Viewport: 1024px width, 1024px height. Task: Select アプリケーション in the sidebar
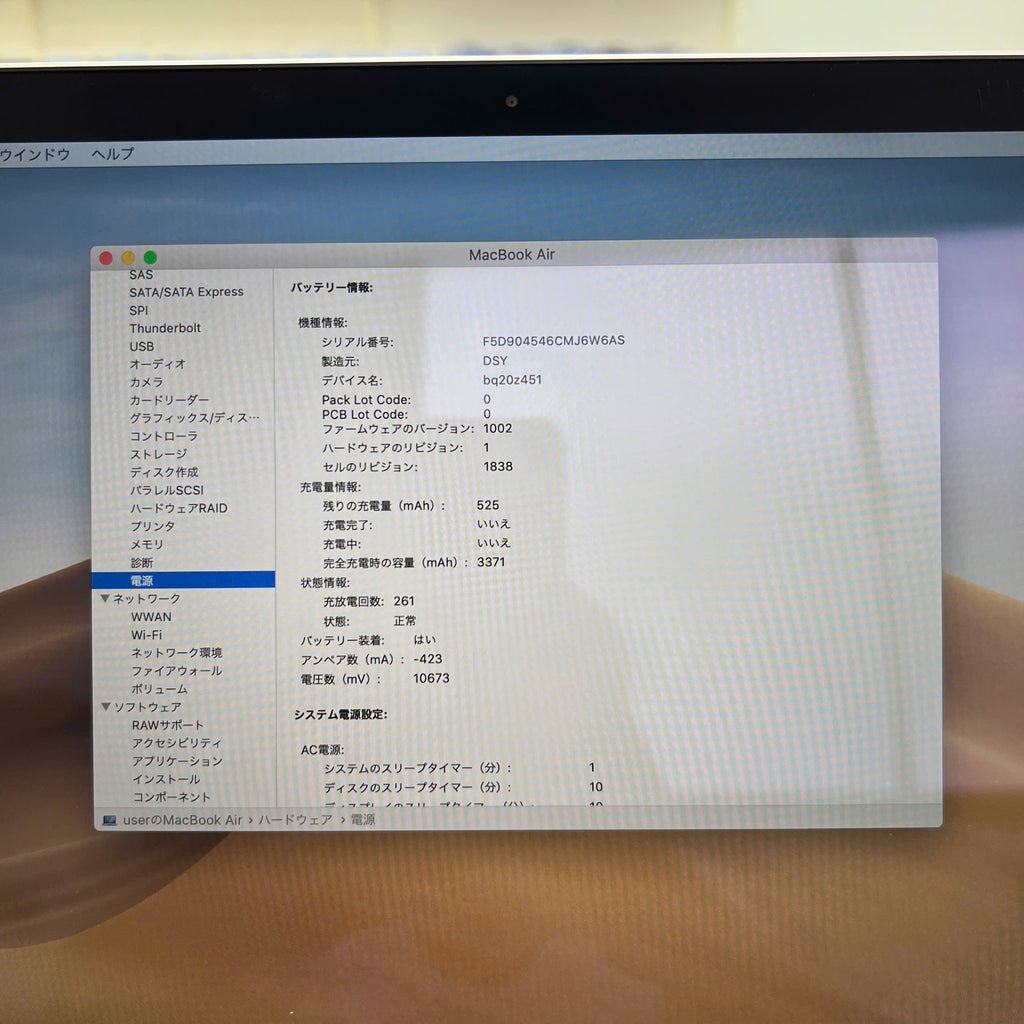tap(177, 761)
